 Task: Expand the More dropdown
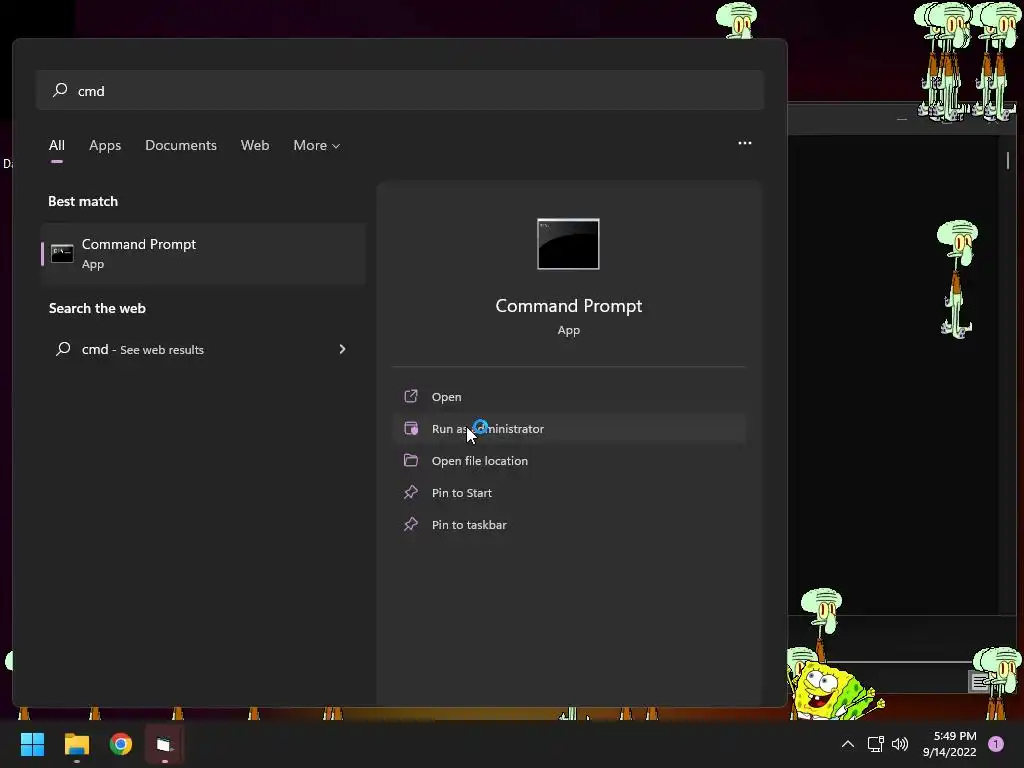coord(317,146)
